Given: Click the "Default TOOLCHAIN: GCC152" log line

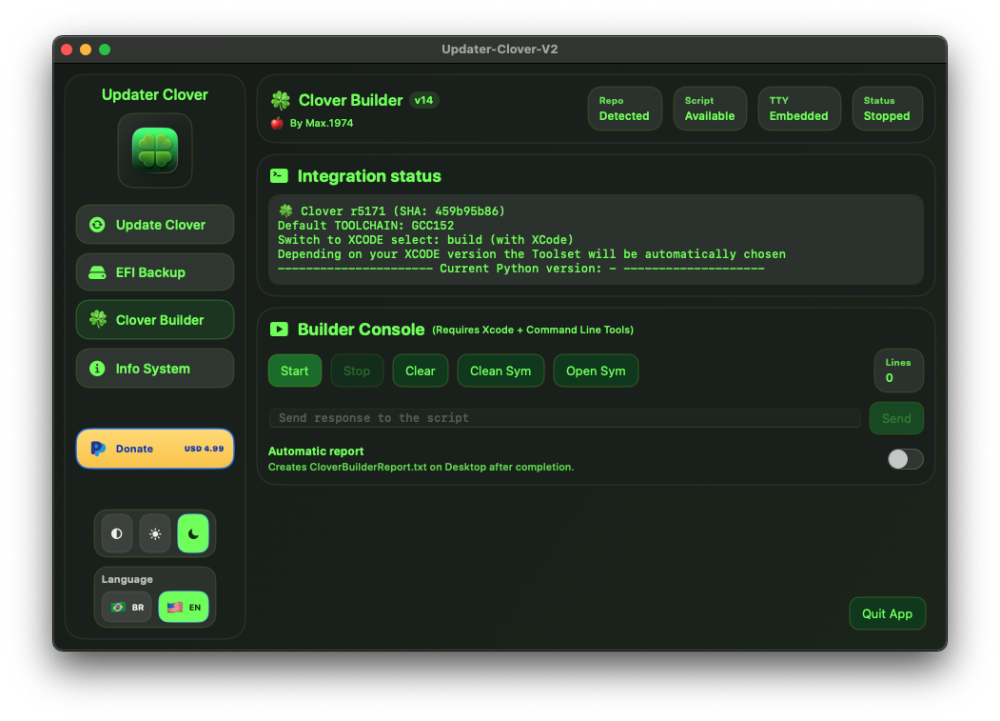Looking at the screenshot, I should 366,226.
